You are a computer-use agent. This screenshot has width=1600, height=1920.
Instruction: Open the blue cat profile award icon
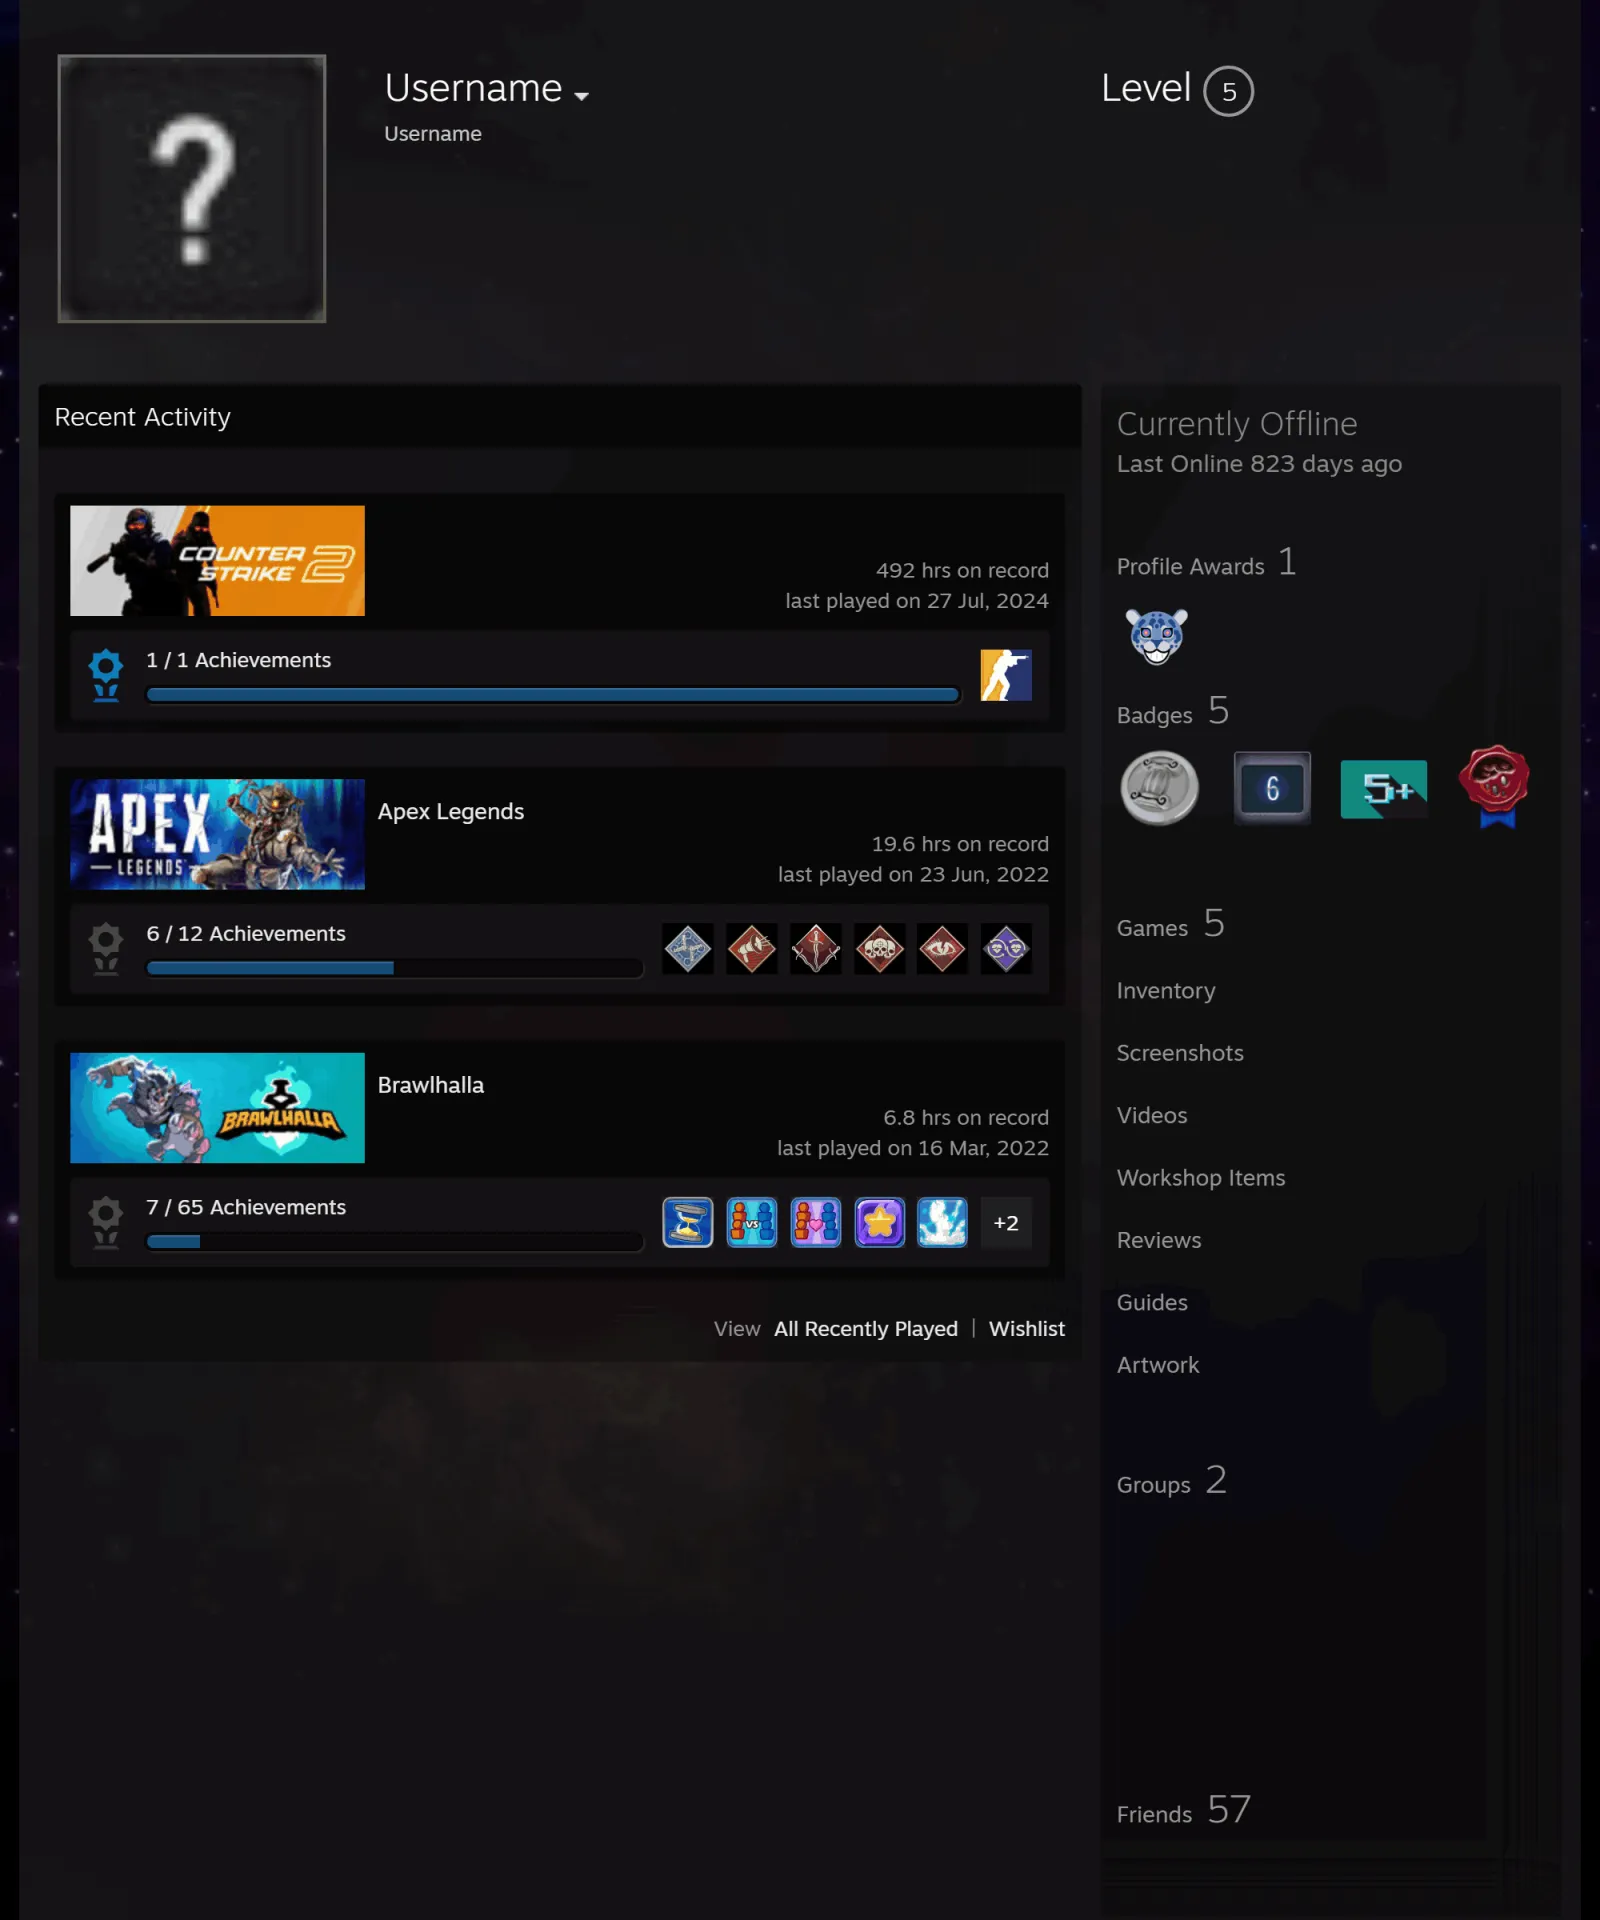coord(1157,636)
